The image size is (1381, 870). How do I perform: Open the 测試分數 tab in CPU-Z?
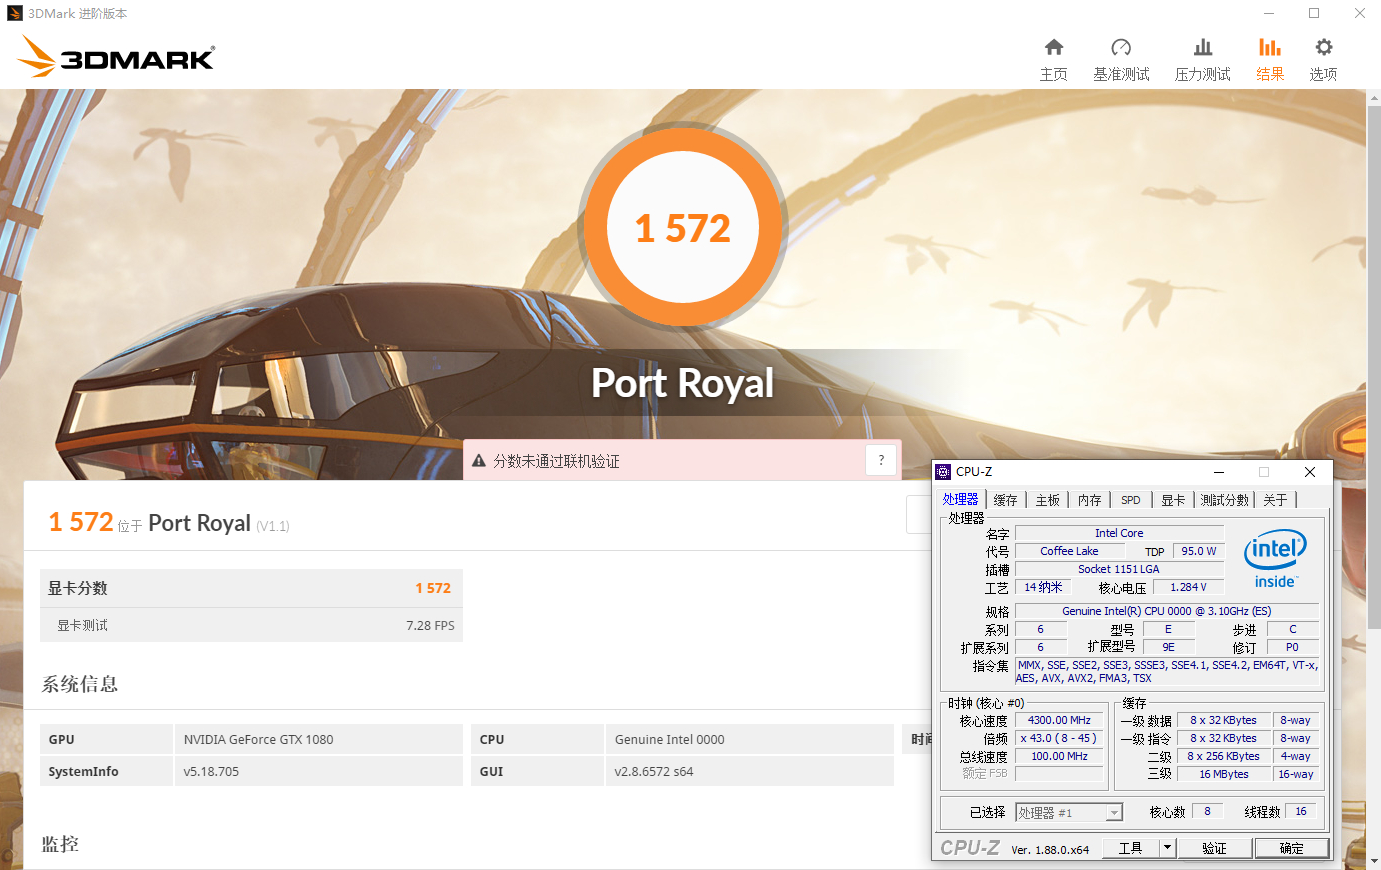tap(1225, 500)
